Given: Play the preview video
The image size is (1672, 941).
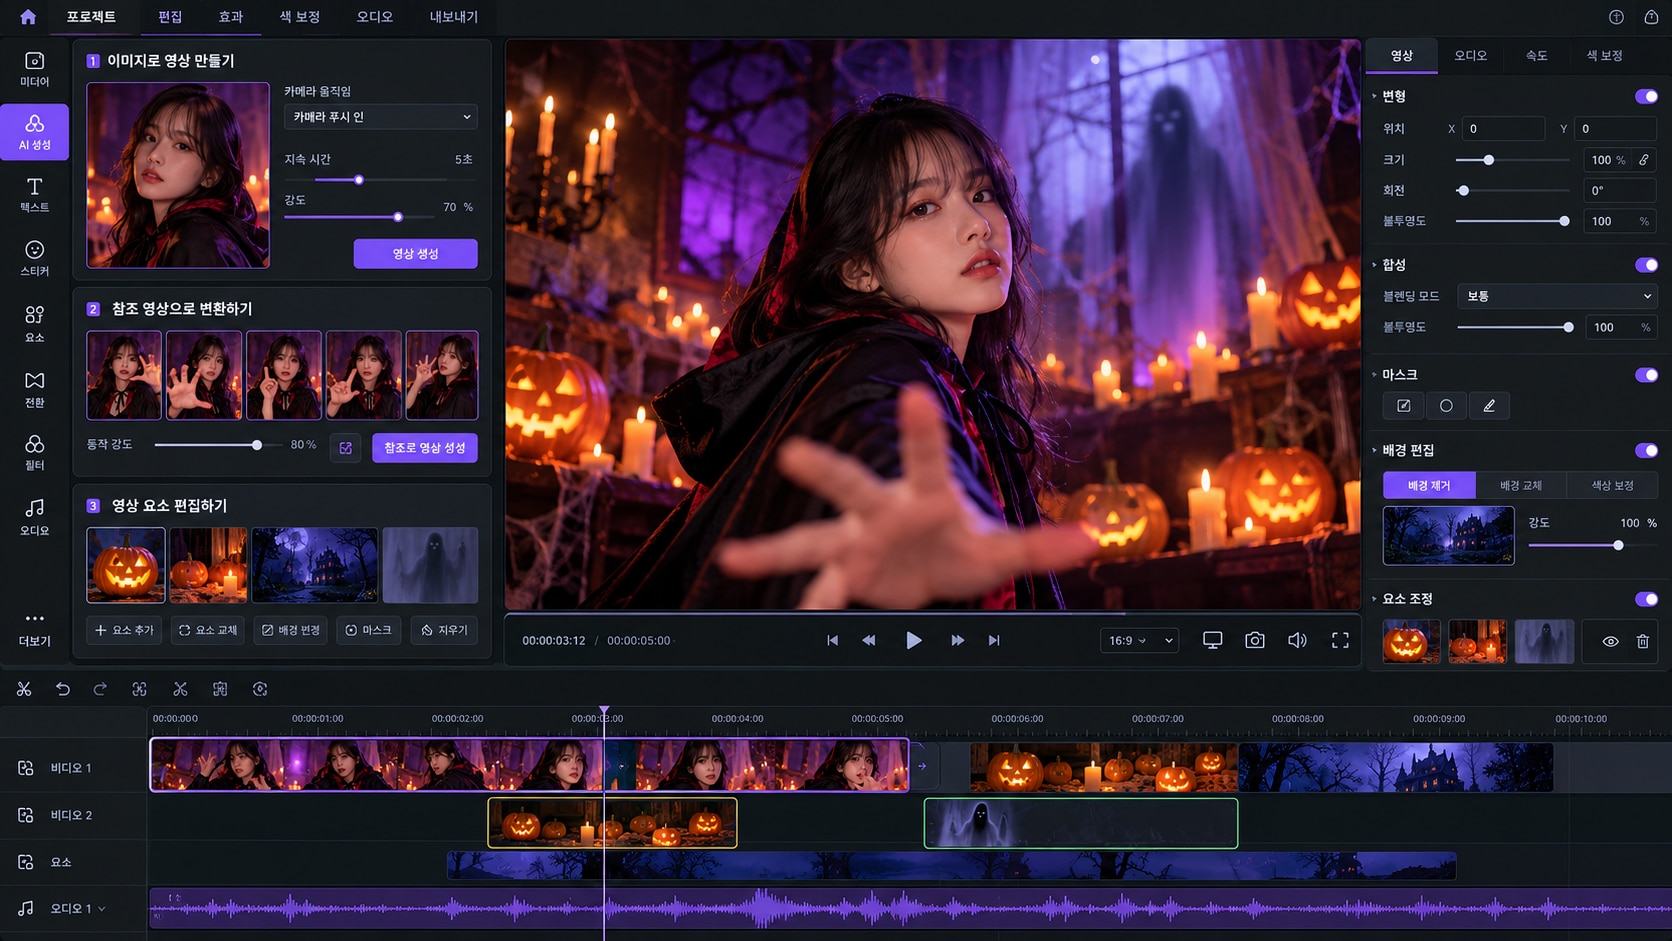Looking at the screenshot, I should coord(913,640).
